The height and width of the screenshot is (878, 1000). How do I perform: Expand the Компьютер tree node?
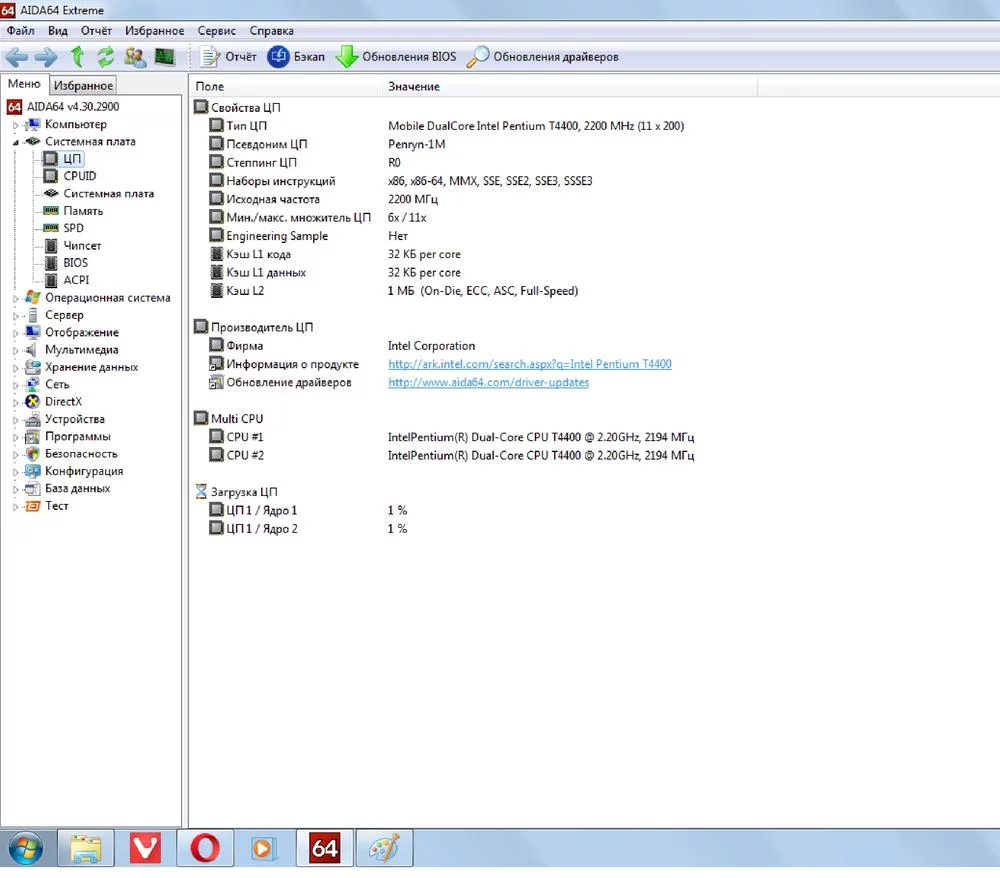click(x=15, y=125)
